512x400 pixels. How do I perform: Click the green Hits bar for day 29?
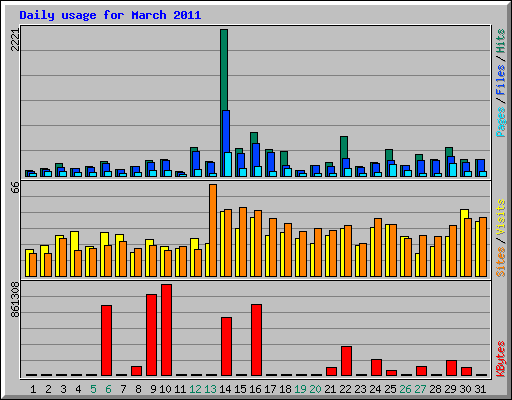tap(449, 152)
